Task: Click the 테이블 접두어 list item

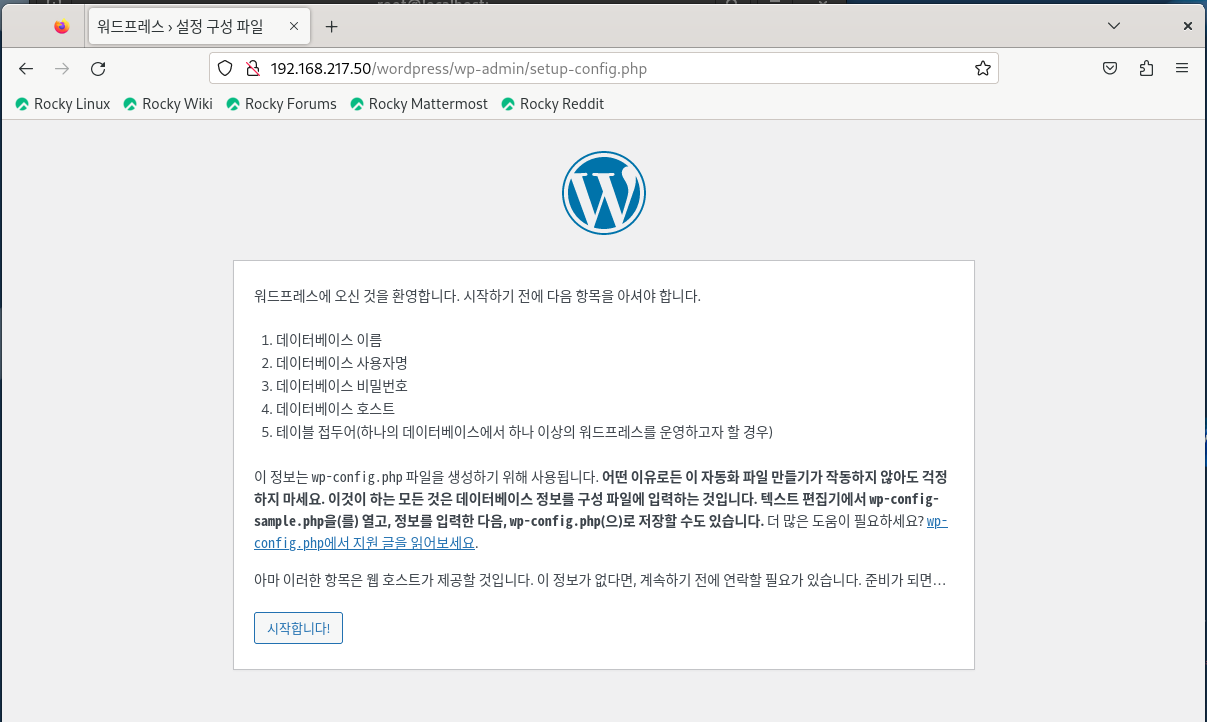Action: (x=525, y=432)
